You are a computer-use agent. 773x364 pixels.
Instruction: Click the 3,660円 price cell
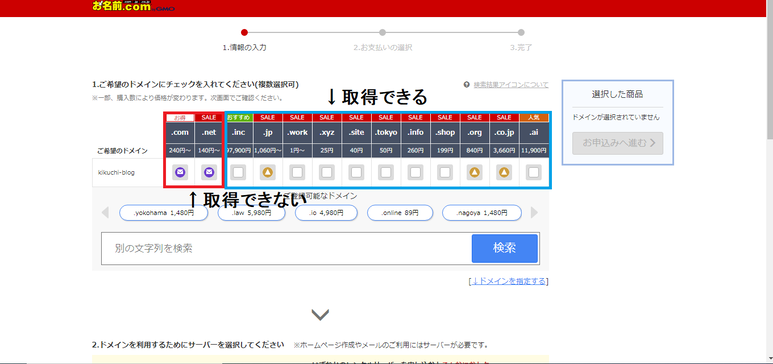(x=504, y=151)
